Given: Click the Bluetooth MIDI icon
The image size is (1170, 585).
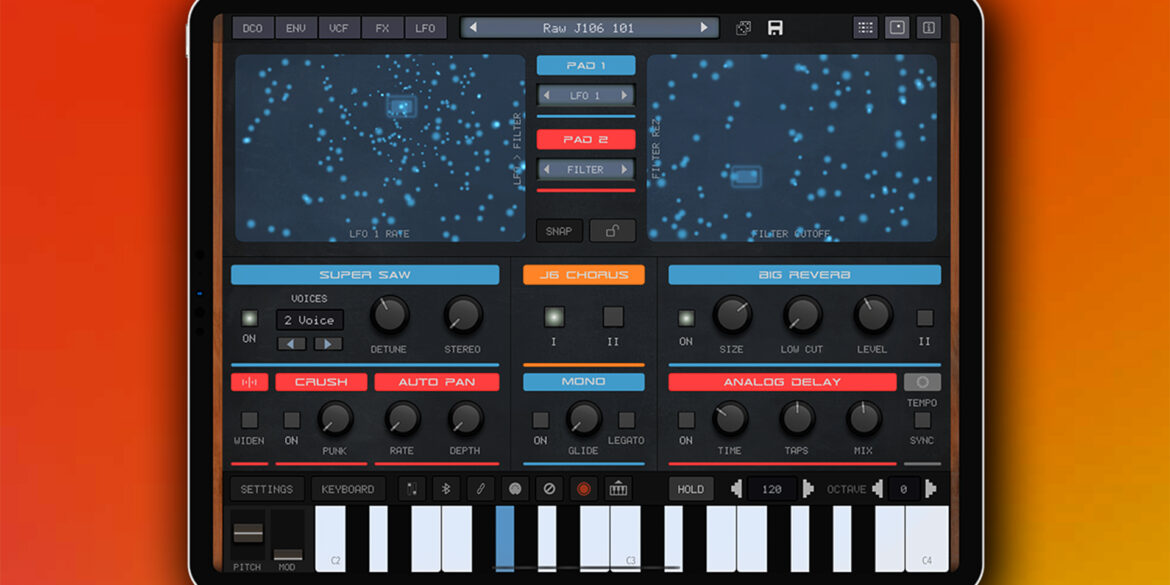Looking at the screenshot, I should 446,489.
